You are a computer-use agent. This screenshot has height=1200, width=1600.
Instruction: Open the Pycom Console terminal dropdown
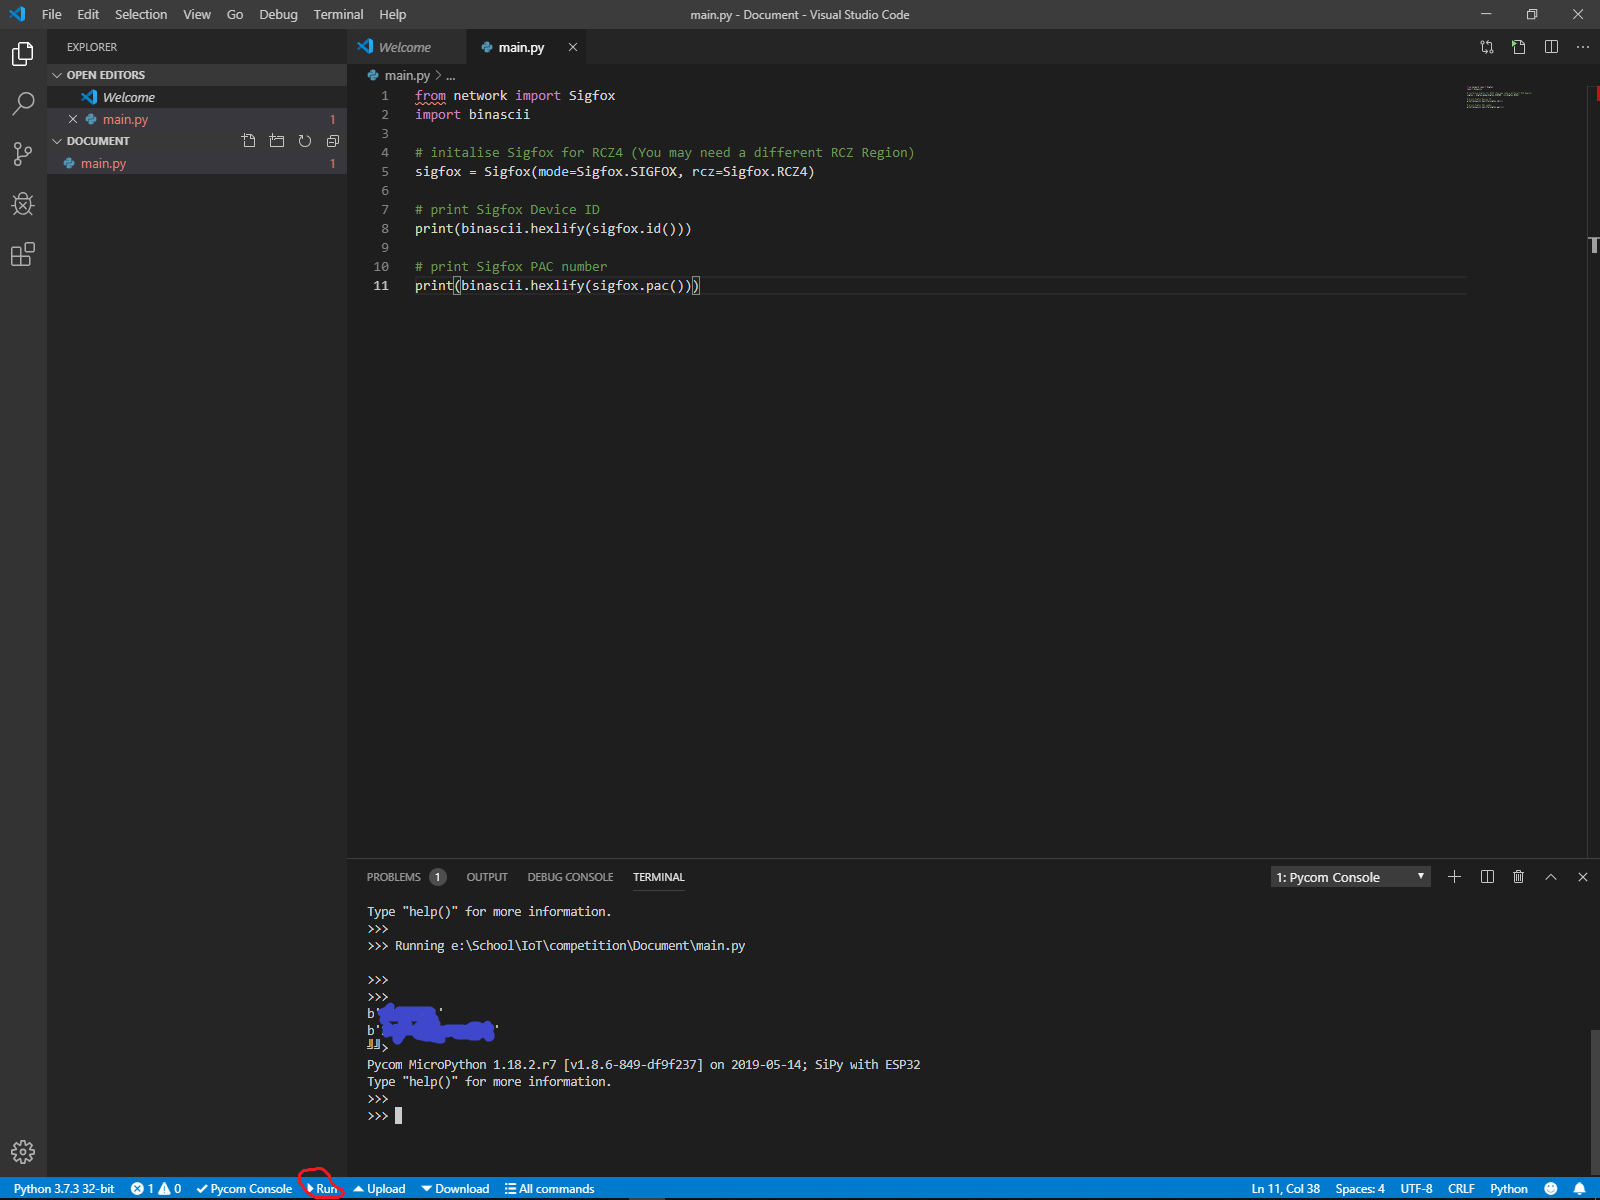tap(1350, 877)
